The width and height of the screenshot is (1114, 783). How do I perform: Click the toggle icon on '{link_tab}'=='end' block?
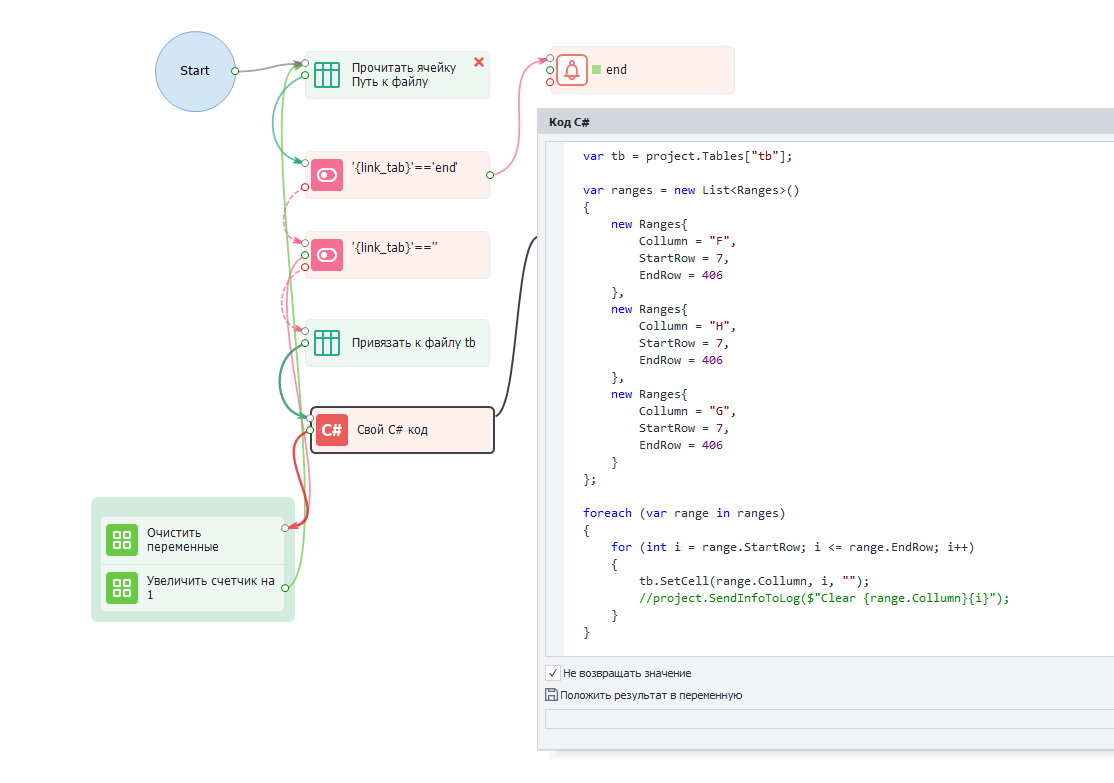click(x=327, y=175)
